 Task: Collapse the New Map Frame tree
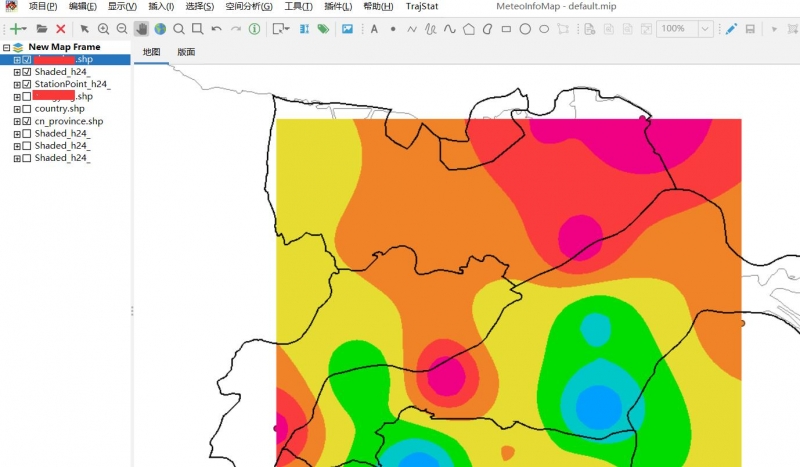pos(6,47)
